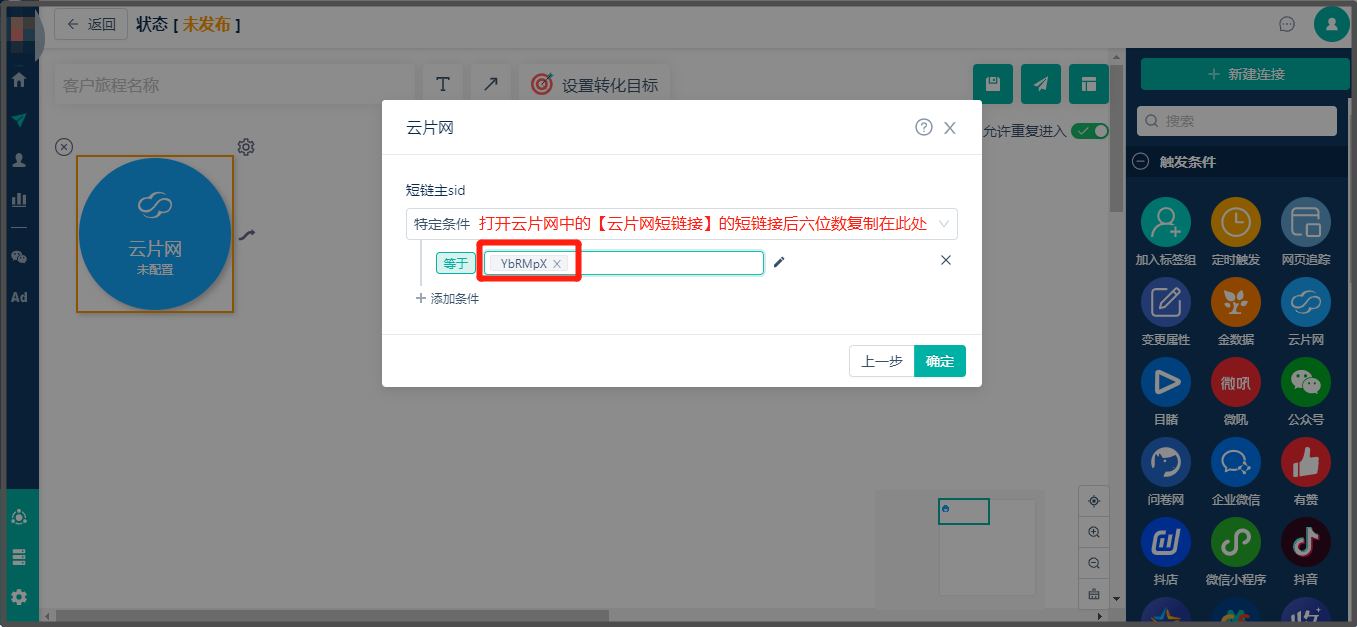Open the chat message bubble icon
The height and width of the screenshot is (627, 1357).
(1287, 24)
